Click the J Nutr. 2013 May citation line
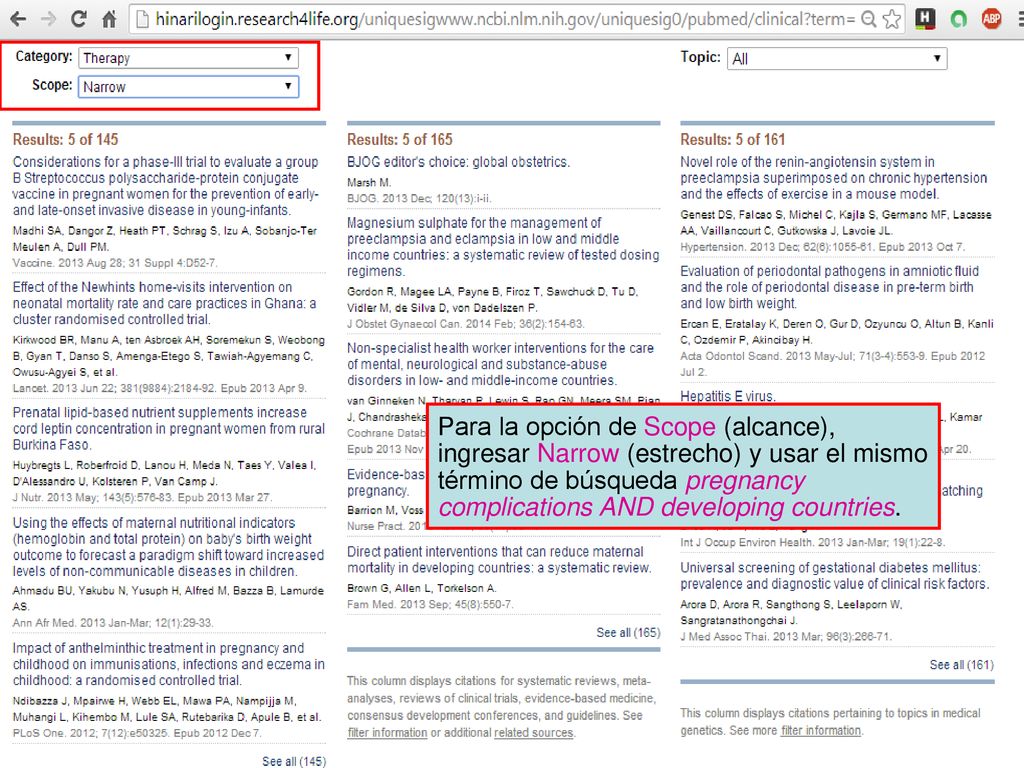1024x768 pixels. point(142,498)
